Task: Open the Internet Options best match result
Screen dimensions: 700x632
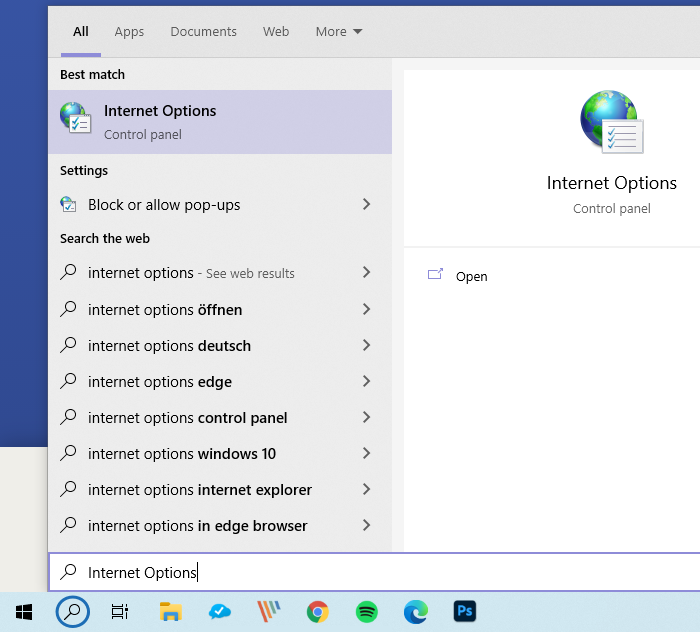Action: (x=220, y=122)
